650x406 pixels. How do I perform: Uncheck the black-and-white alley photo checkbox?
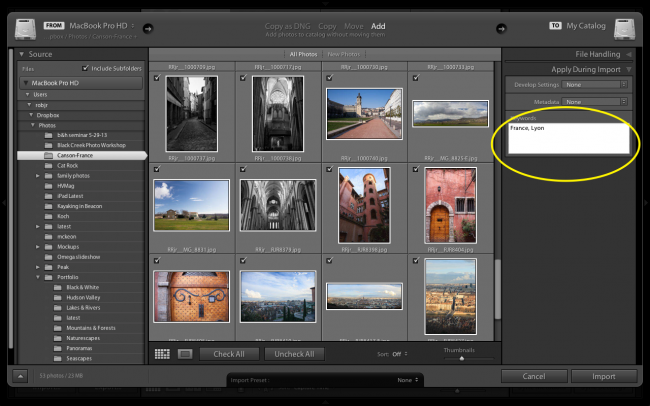tap(157, 76)
